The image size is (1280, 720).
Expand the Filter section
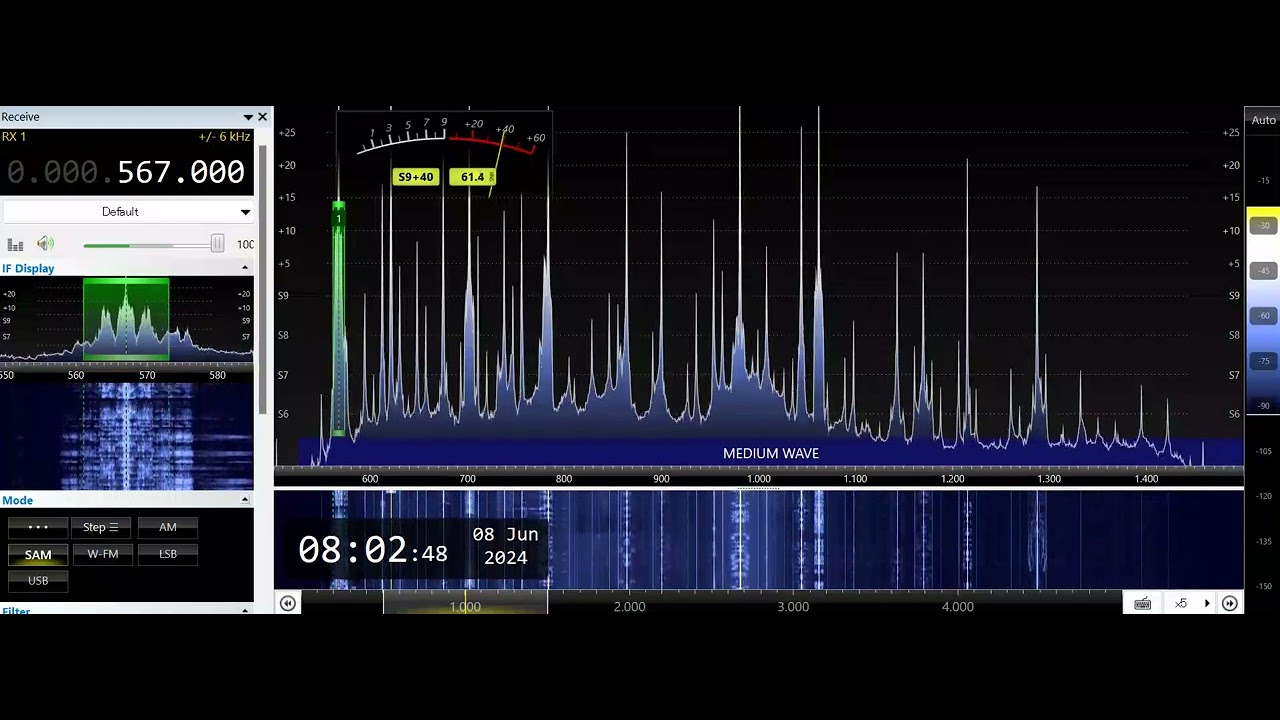tap(245, 610)
